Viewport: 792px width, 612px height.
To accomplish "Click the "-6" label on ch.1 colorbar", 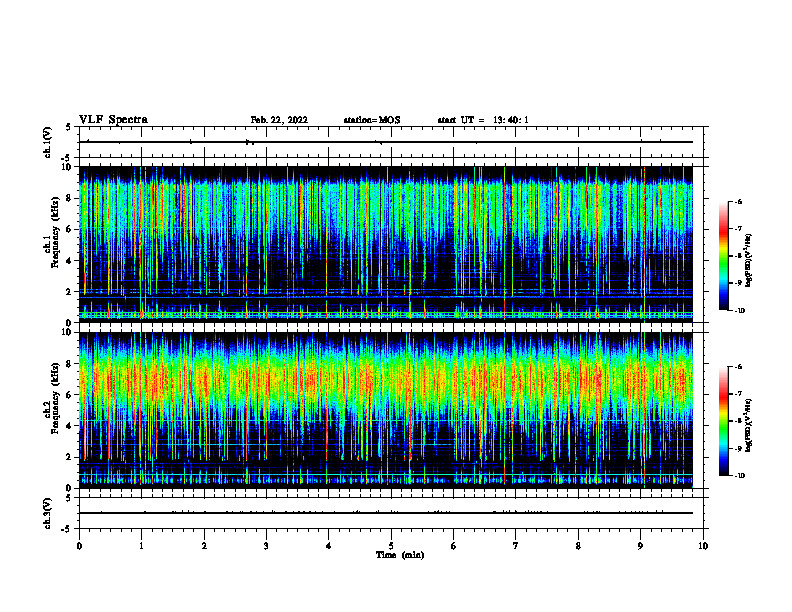I will tap(738, 202).
